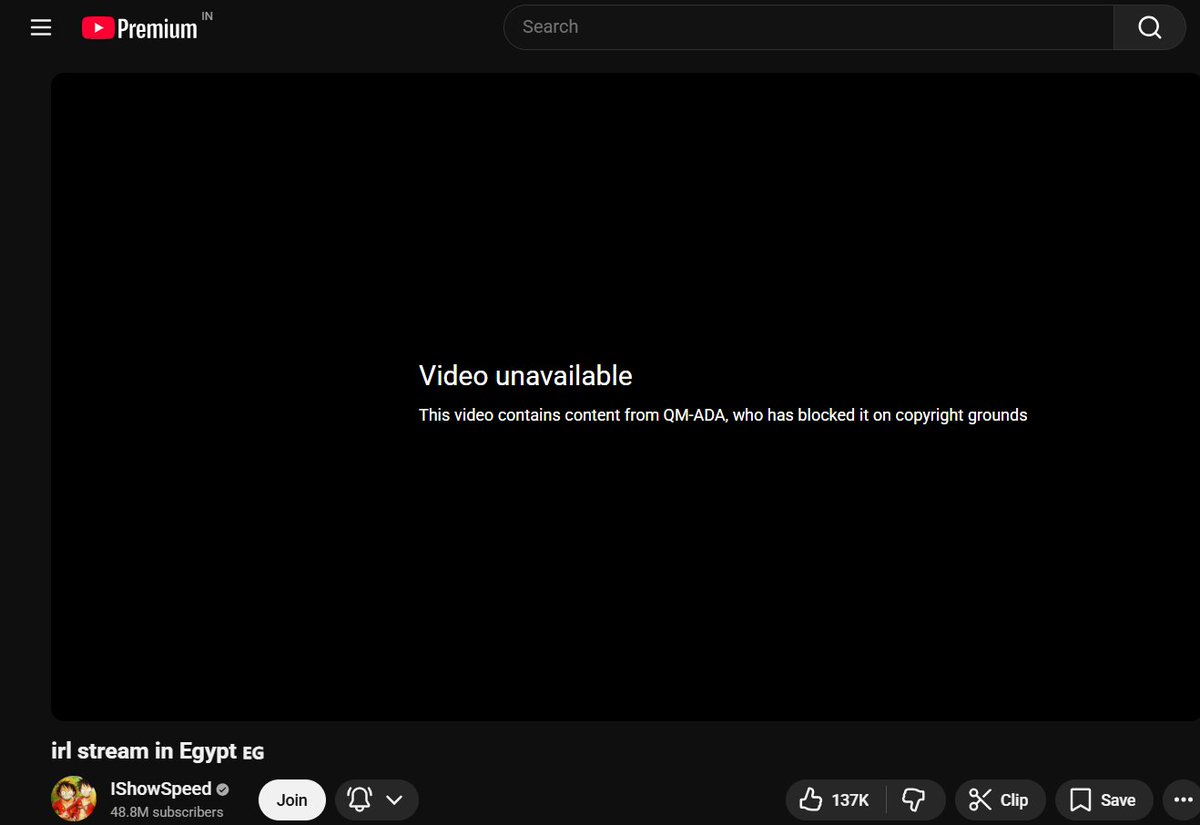This screenshot has height=825, width=1200.
Task: Expand the notification bell dropdown
Action: tap(376, 800)
